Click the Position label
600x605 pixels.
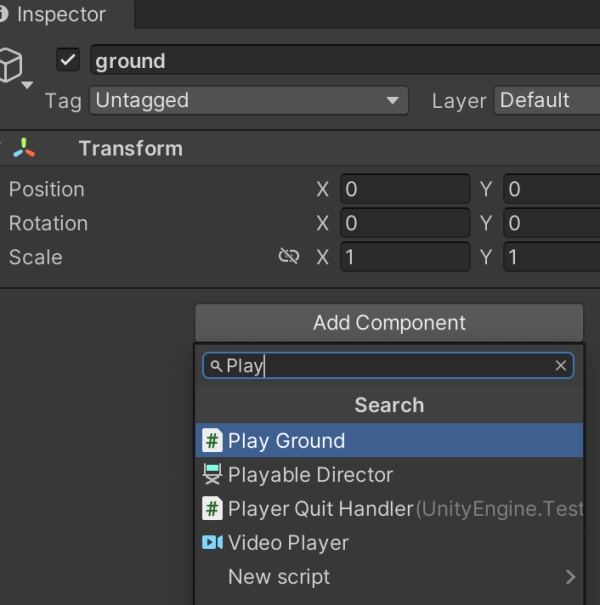tap(47, 189)
